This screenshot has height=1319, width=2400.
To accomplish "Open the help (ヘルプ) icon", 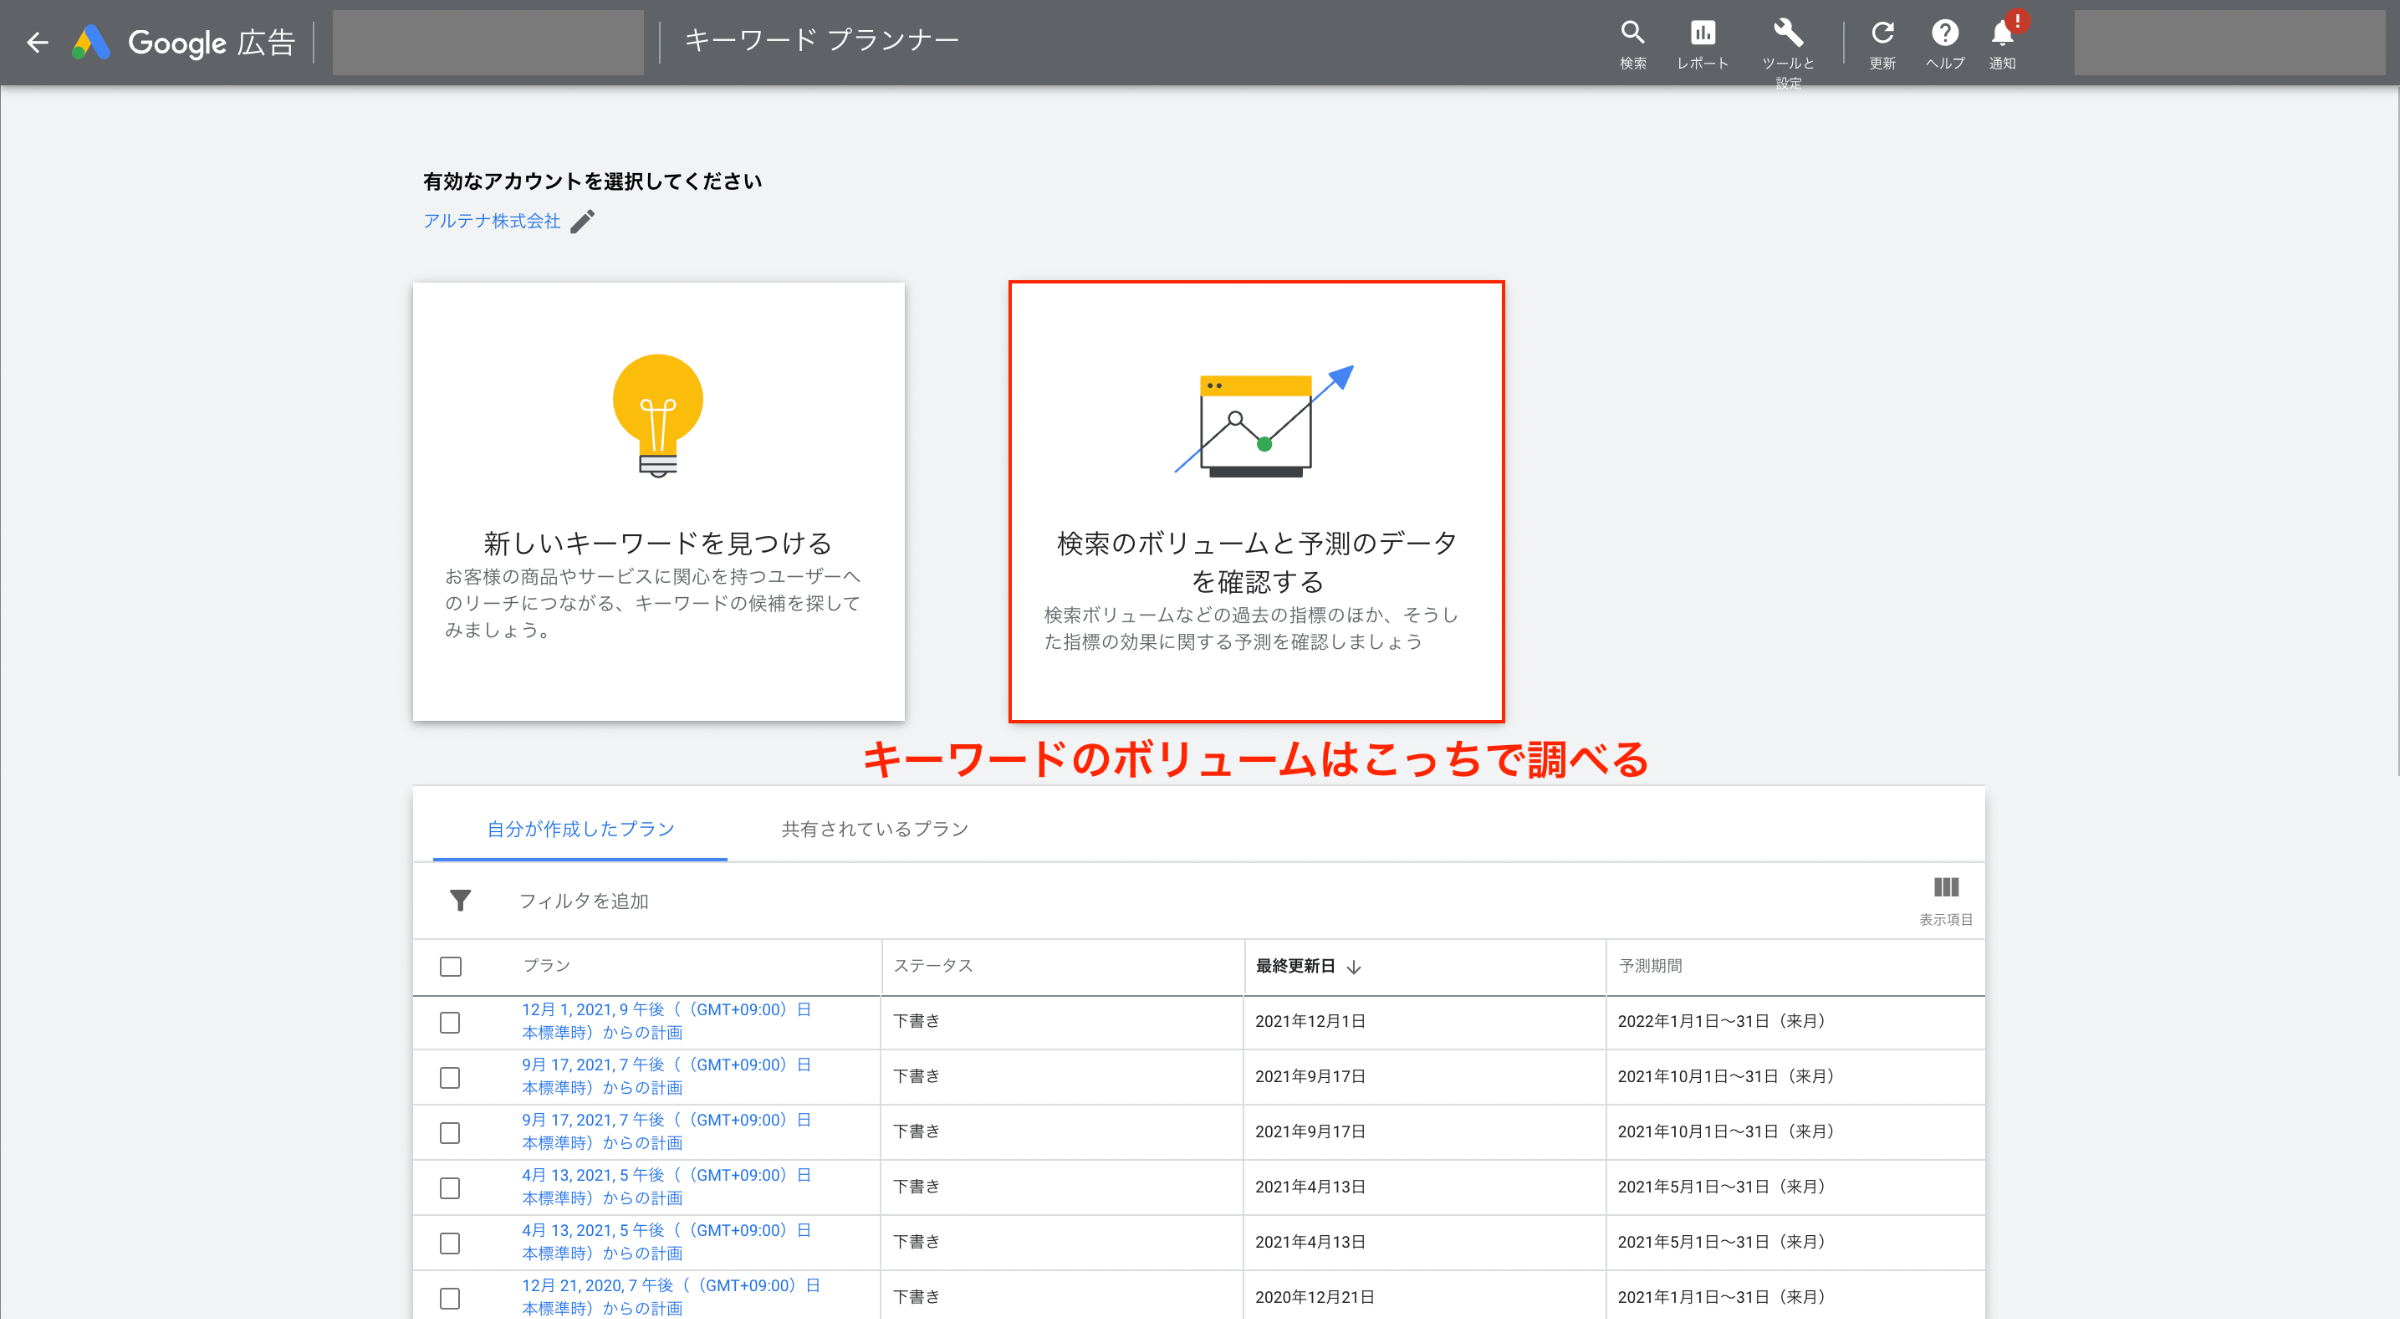I will click(x=1945, y=45).
